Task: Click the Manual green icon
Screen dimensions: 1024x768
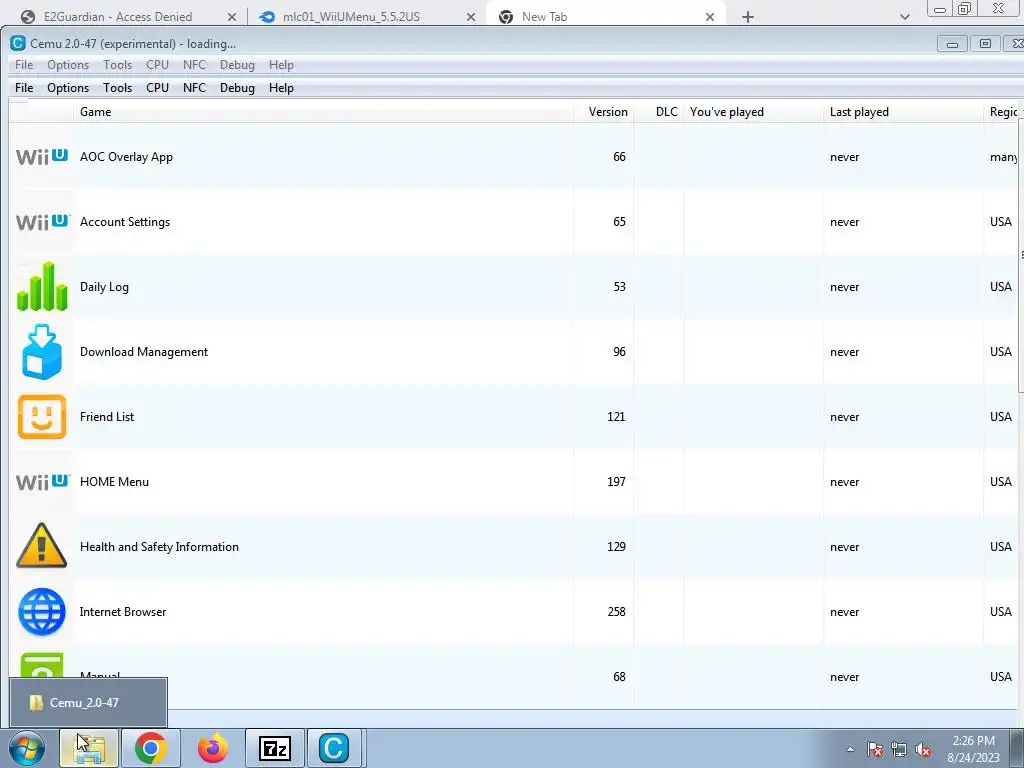Action: click(x=42, y=665)
